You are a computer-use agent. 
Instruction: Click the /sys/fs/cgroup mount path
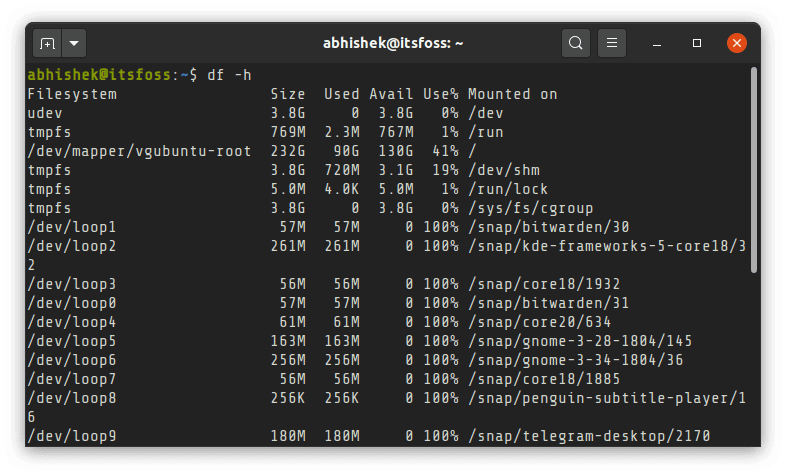tap(528, 208)
